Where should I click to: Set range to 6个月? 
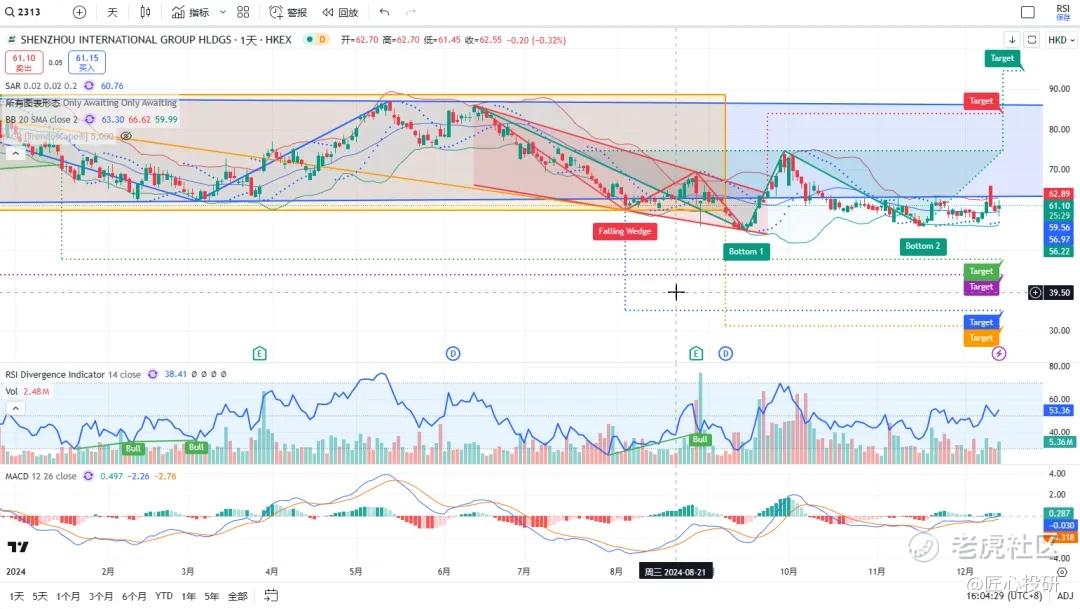pos(134,596)
